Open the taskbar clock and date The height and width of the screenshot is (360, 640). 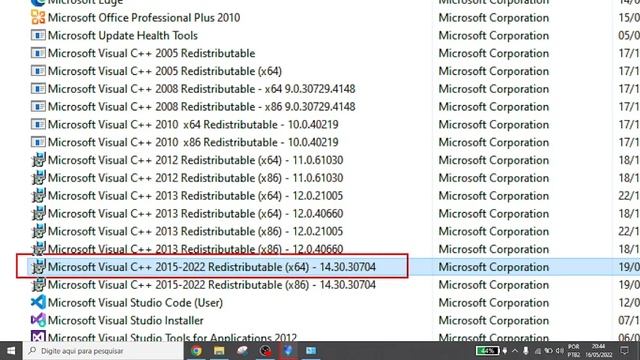(599, 351)
